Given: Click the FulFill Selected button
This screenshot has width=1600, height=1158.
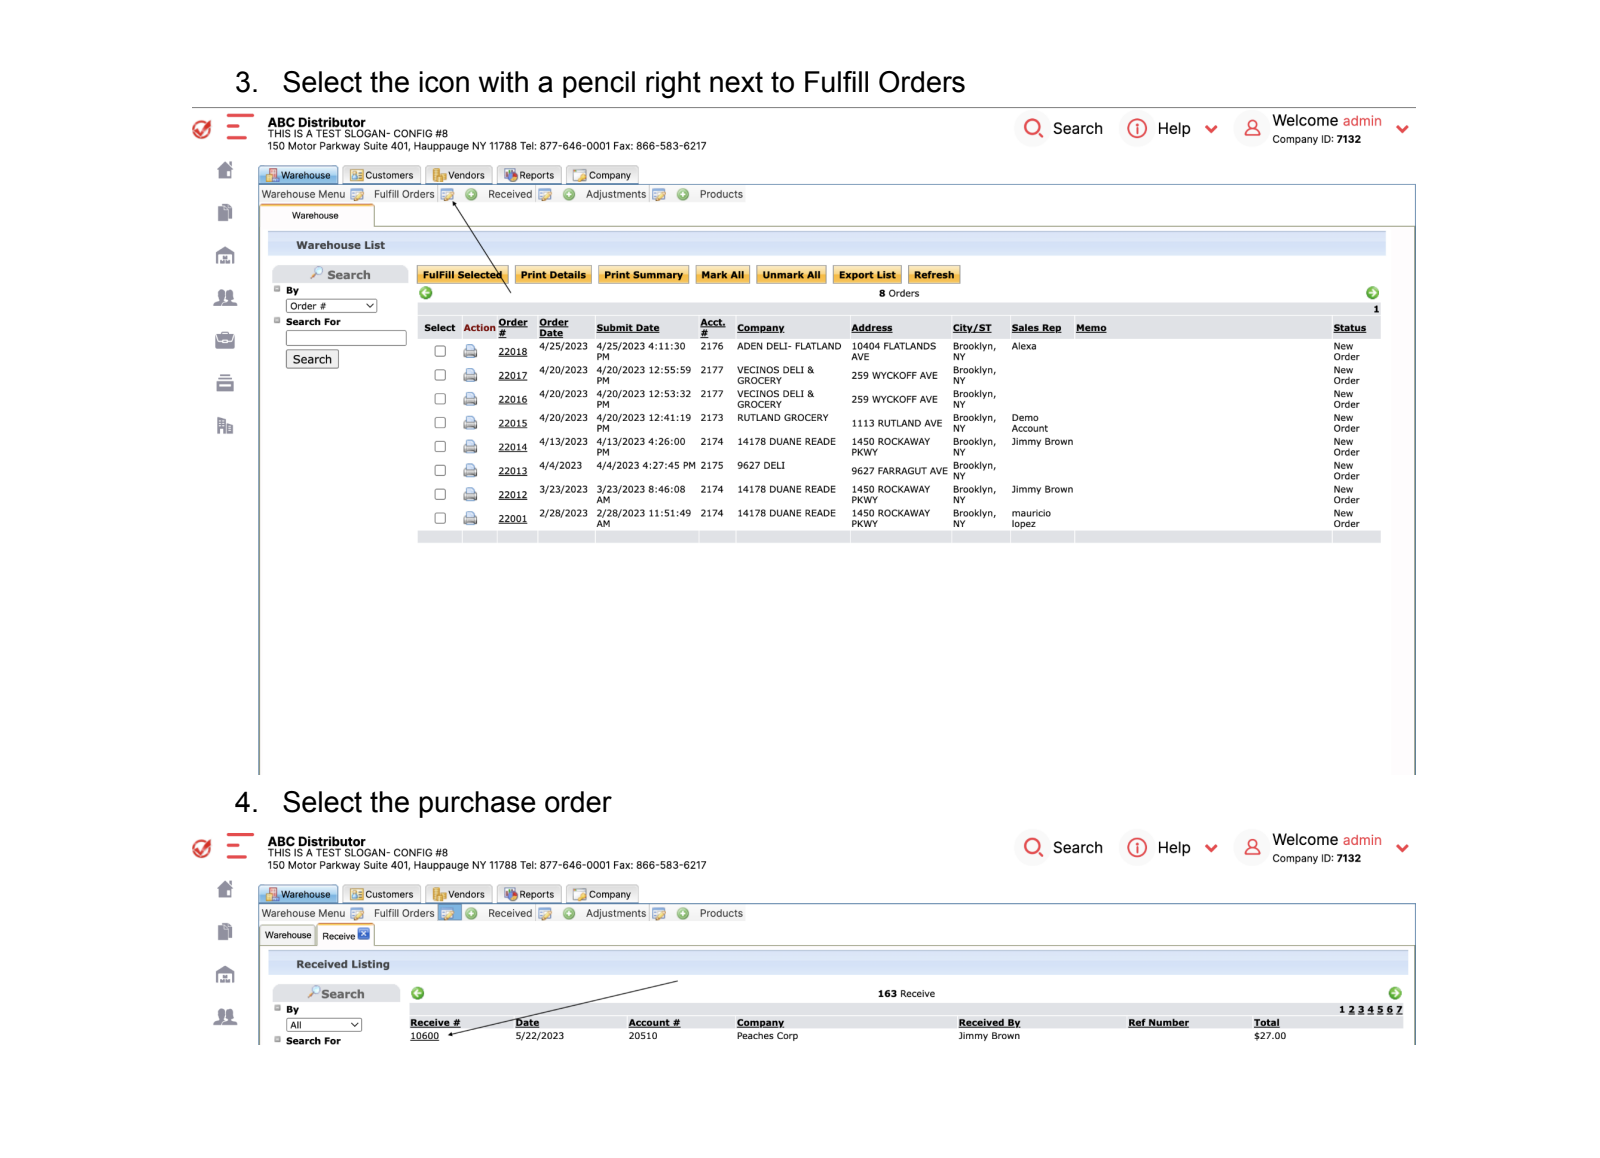Looking at the screenshot, I should 461,274.
